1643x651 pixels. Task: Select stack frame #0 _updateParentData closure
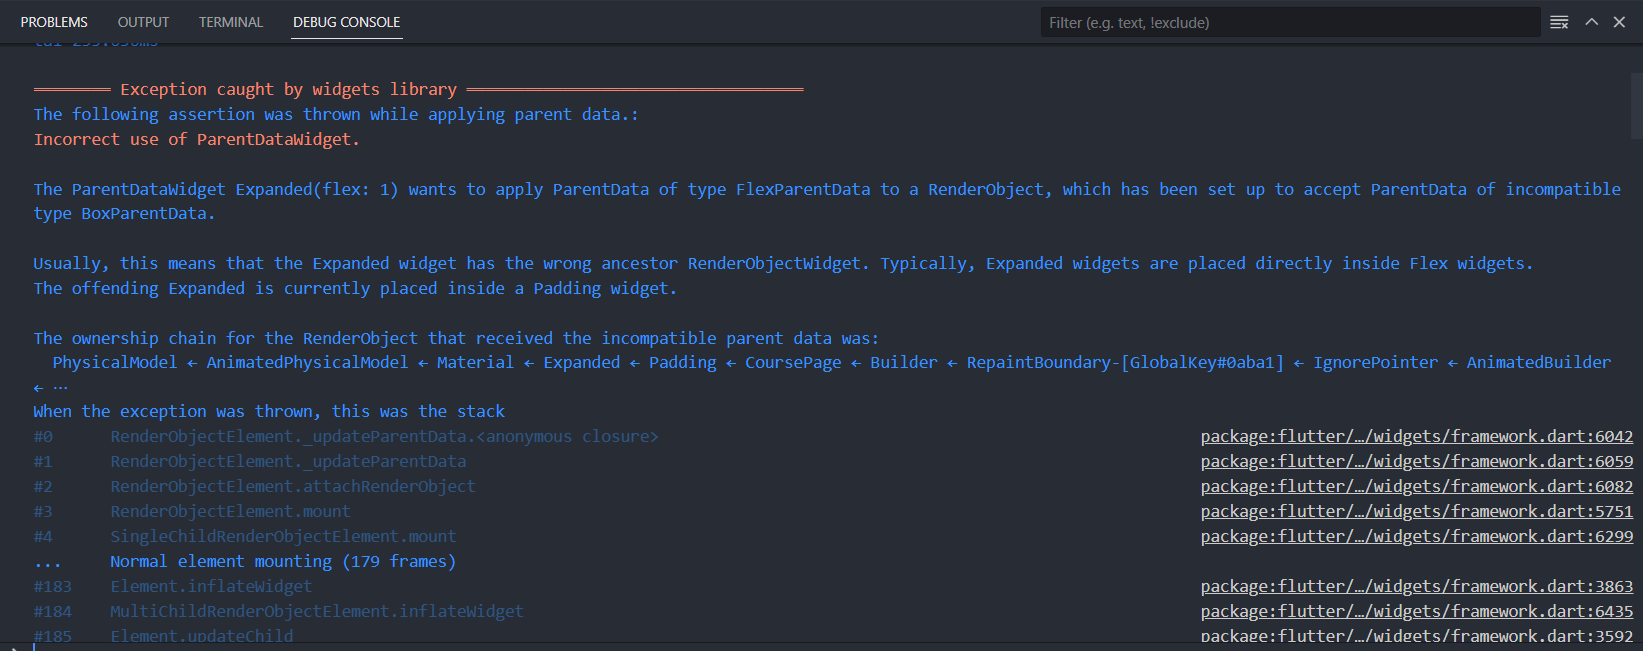tap(384, 436)
